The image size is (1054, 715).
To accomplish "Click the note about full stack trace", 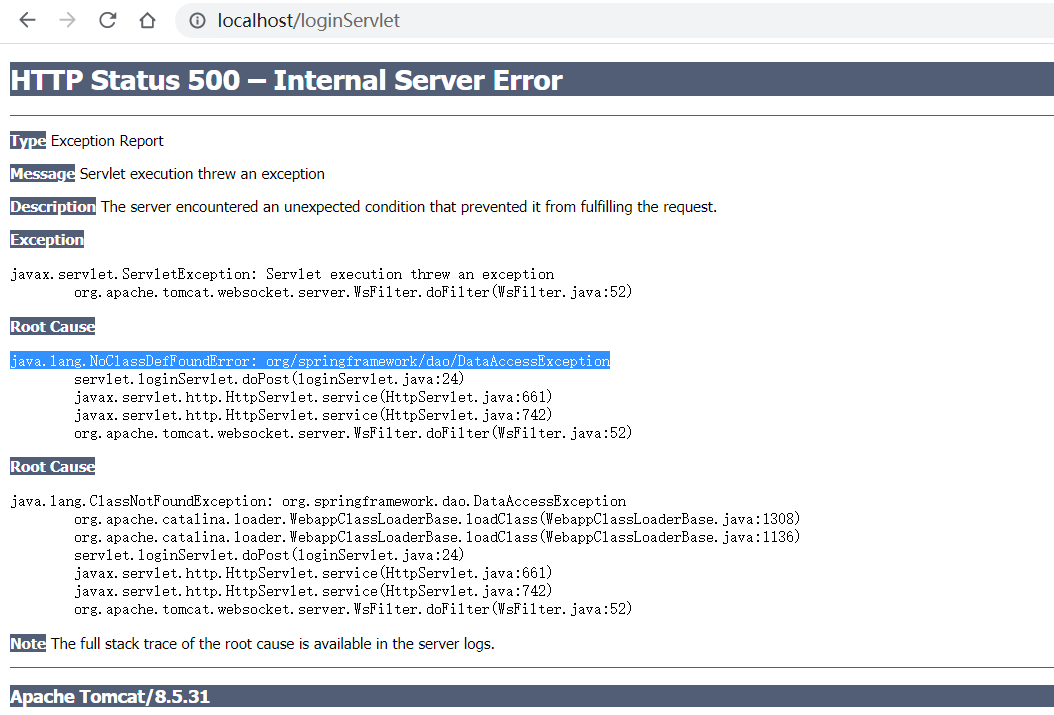I will click(272, 644).
